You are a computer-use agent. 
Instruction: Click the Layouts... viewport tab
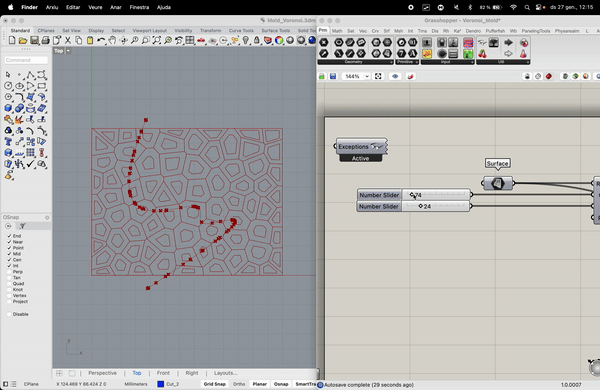pos(225,373)
